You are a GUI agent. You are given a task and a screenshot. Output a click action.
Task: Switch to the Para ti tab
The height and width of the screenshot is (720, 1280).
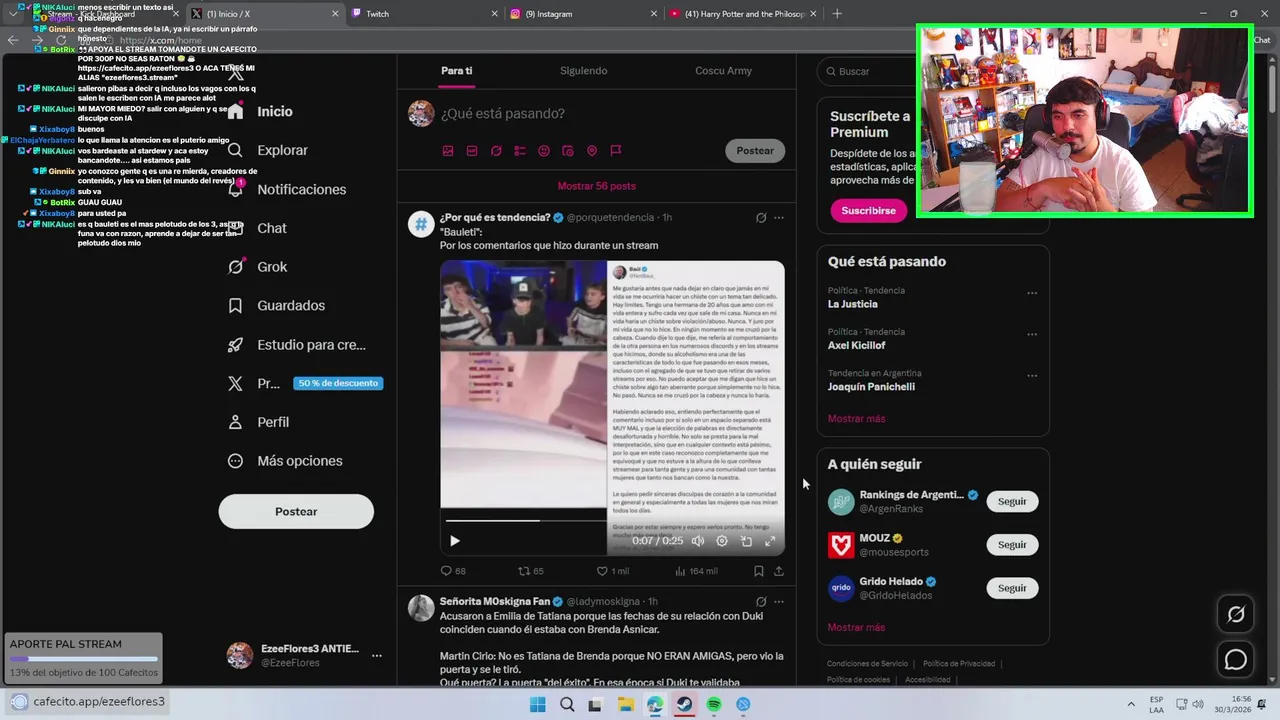(x=457, y=71)
